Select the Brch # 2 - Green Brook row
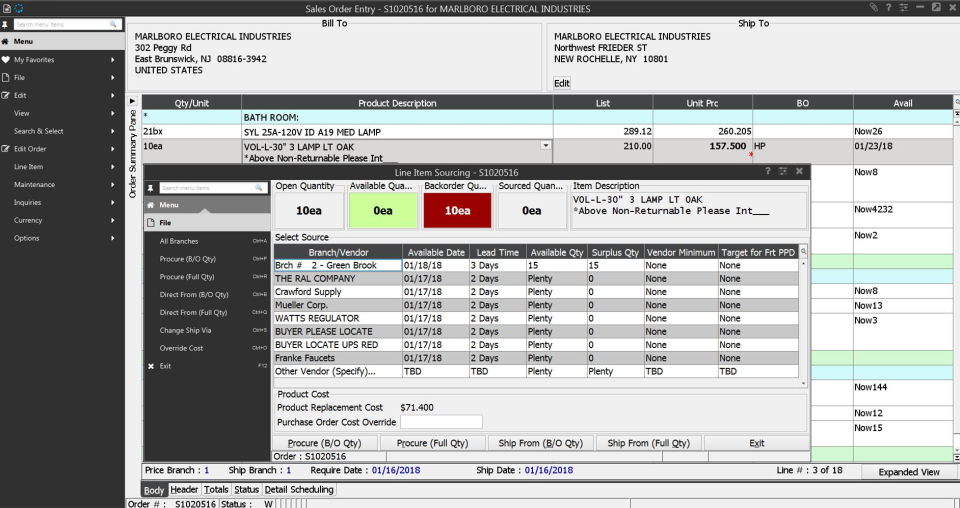960x508 pixels. pyautogui.click(x=536, y=265)
